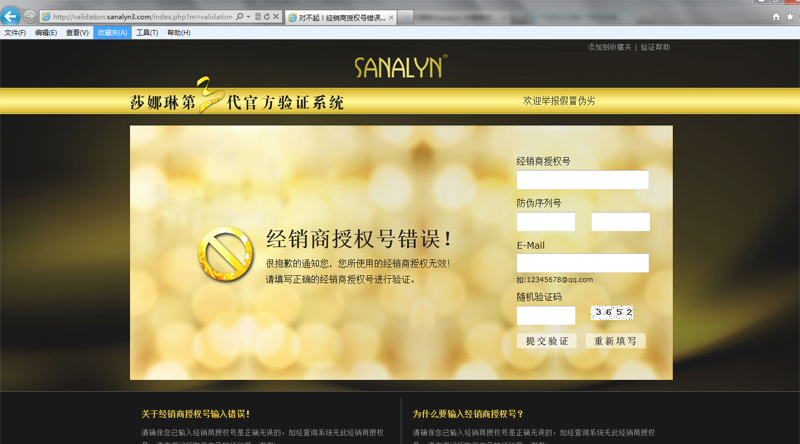Image resolution: width=800 pixels, height=444 pixels.
Task: Open the 查看(V) menu
Action: pos(77,33)
